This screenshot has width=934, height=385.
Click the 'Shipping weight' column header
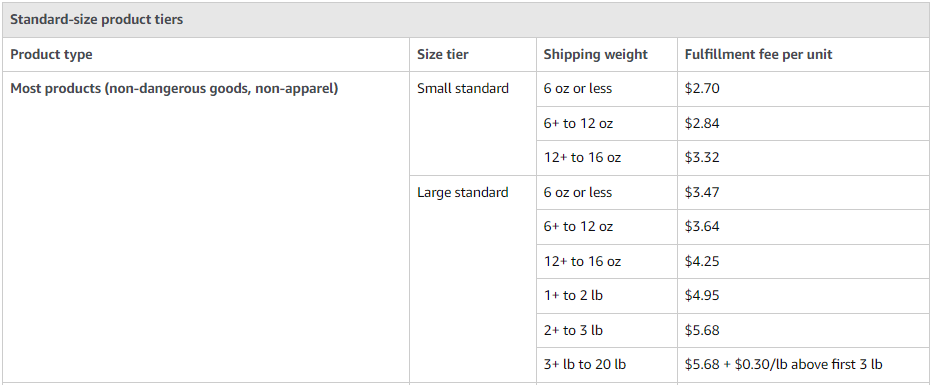pos(595,55)
